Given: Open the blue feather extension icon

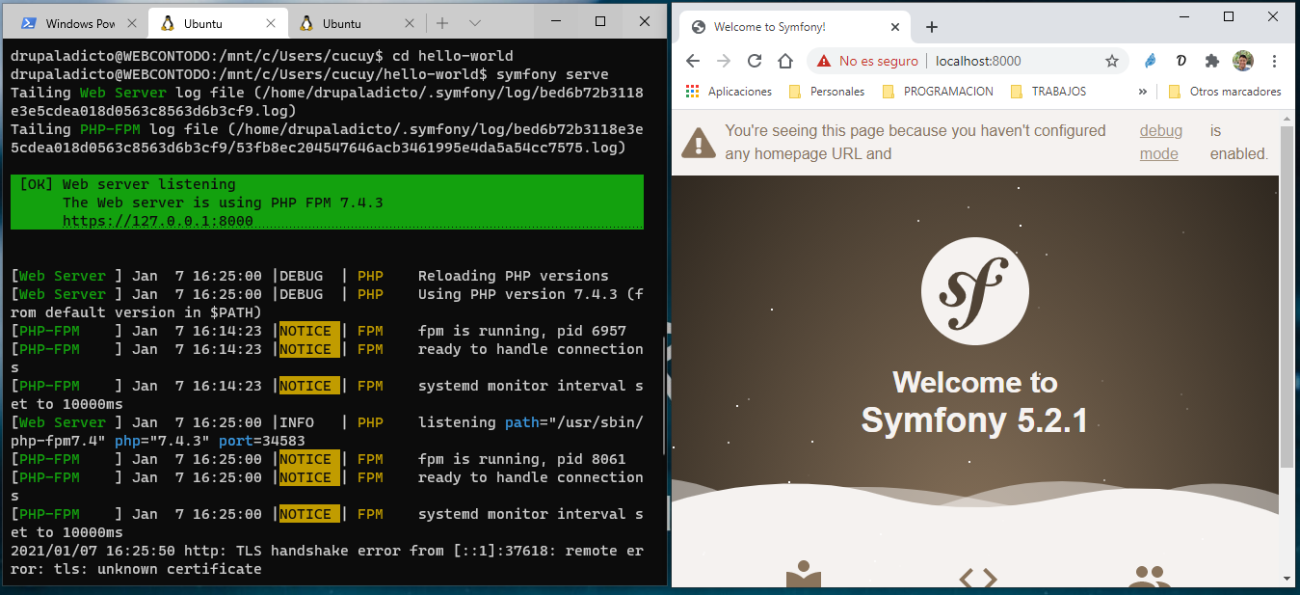Looking at the screenshot, I should [x=1150, y=61].
